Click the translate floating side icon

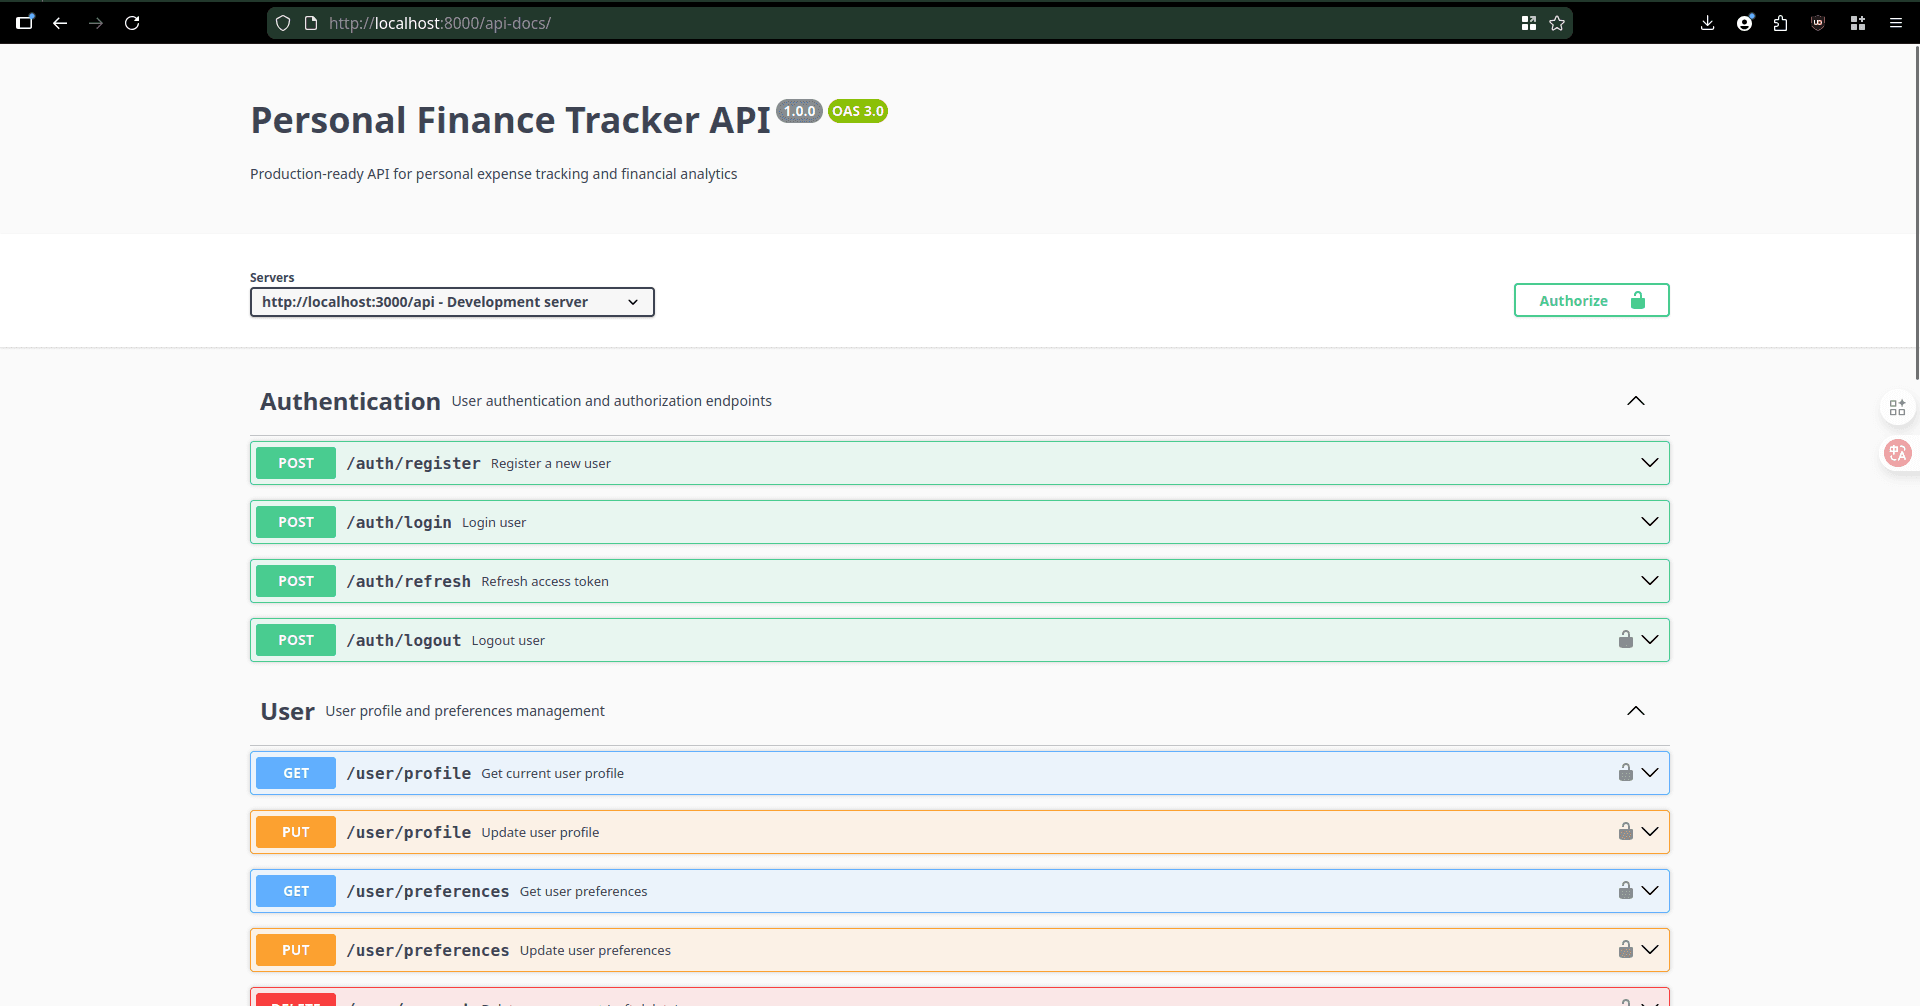coord(1897,453)
